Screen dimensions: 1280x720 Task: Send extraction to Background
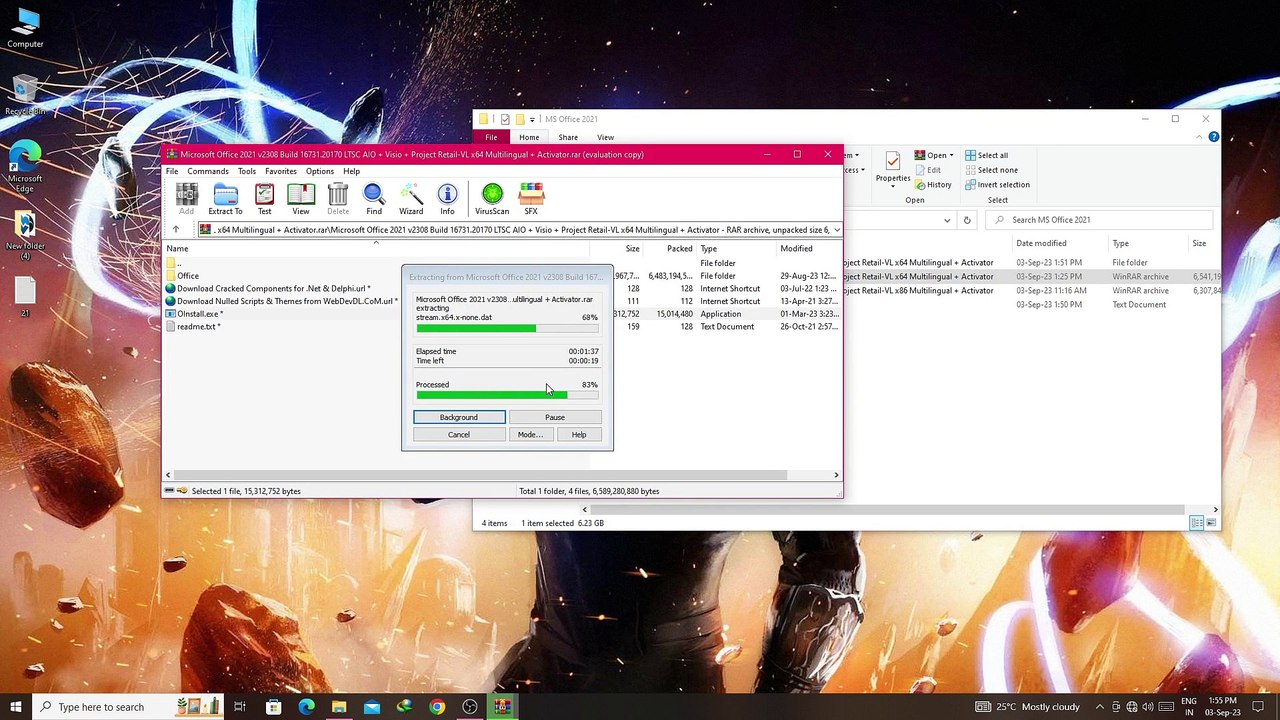[x=459, y=417]
